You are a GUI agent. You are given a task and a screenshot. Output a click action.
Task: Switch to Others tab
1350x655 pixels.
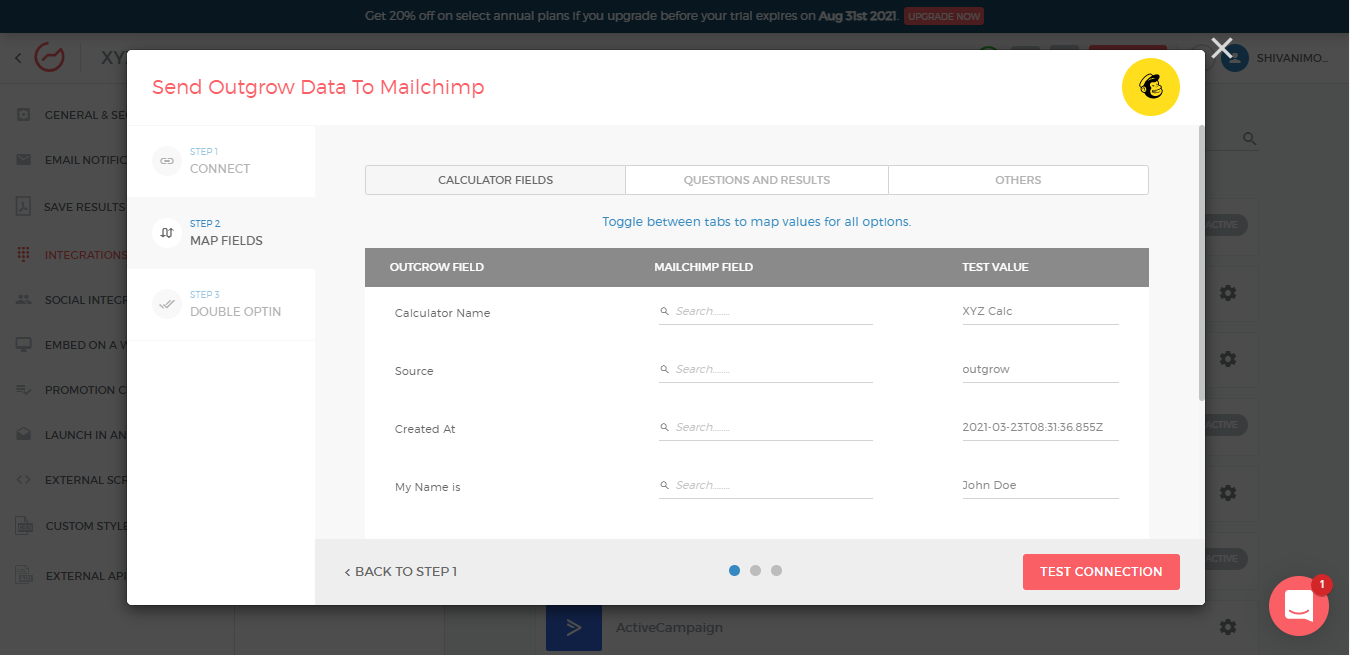[x=1018, y=180]
